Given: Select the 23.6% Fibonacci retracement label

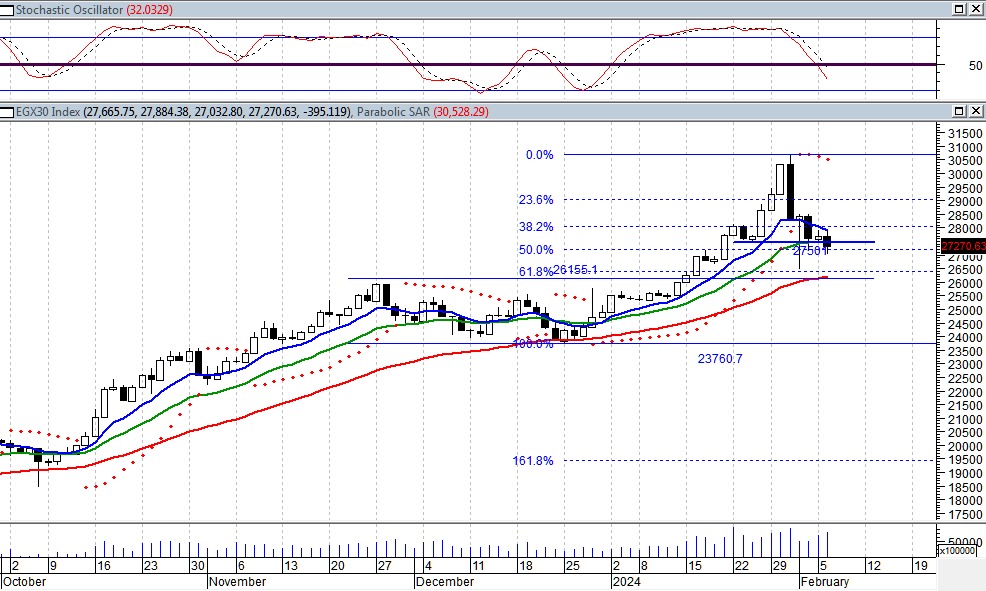Looking at the screenshot, I should point(536,200).
